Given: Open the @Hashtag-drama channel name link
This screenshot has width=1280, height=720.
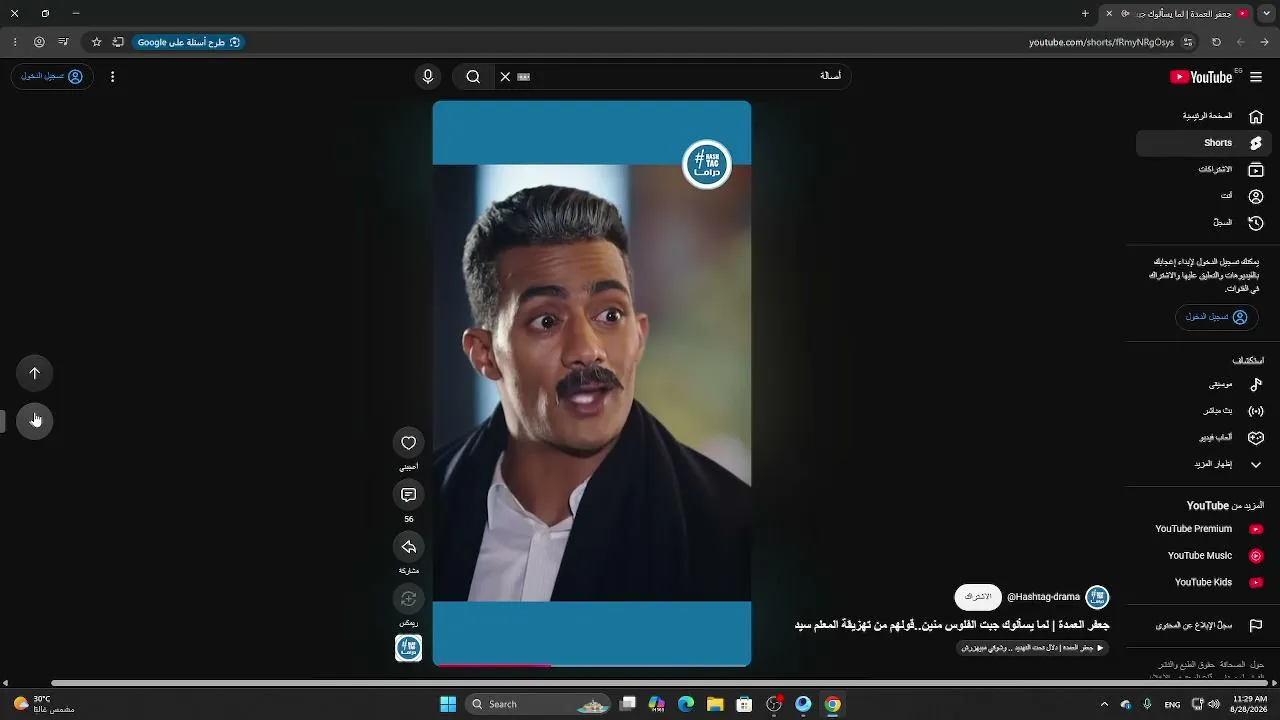Looking at the screenshot, I should pyautogui.click(x=1043, y=597).
